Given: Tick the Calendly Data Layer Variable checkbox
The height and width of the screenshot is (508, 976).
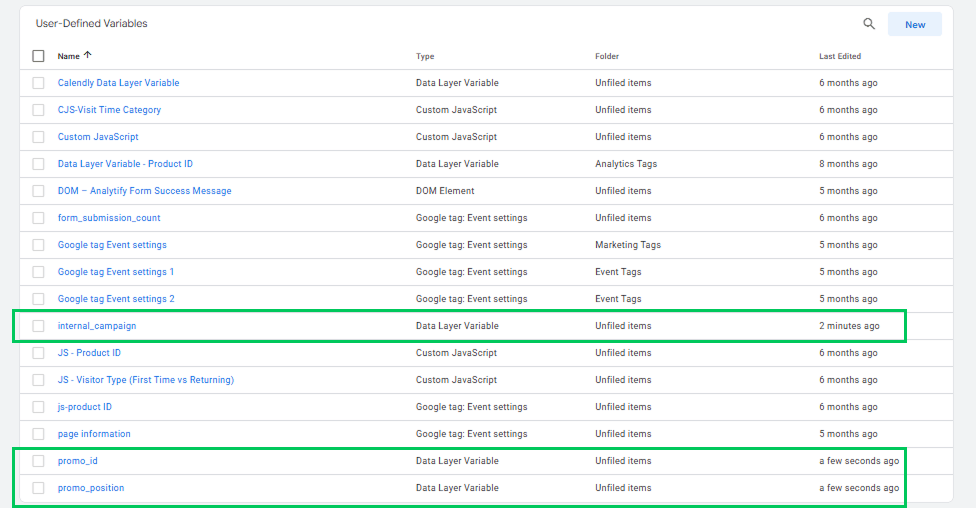Looking at the screenshot, I should 39,83.
